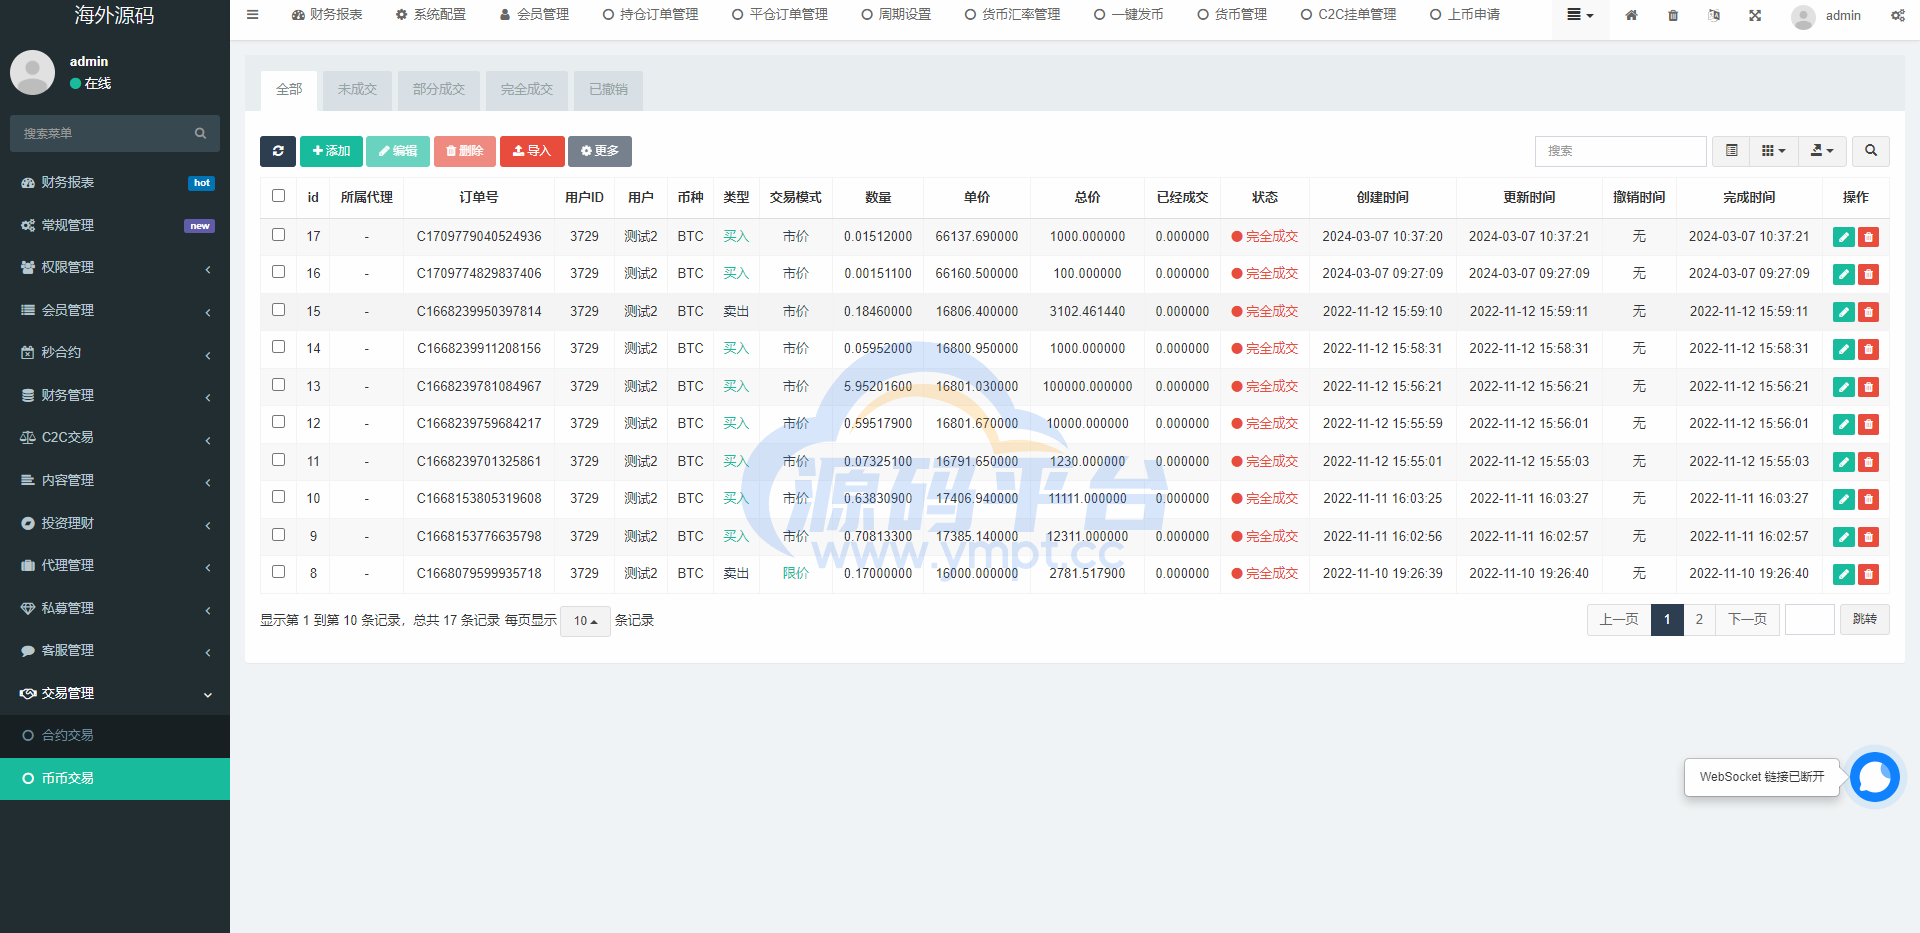Edit order row id 12 with pencil icon
Screen dimensions: 1920x933
(1843, 424)
